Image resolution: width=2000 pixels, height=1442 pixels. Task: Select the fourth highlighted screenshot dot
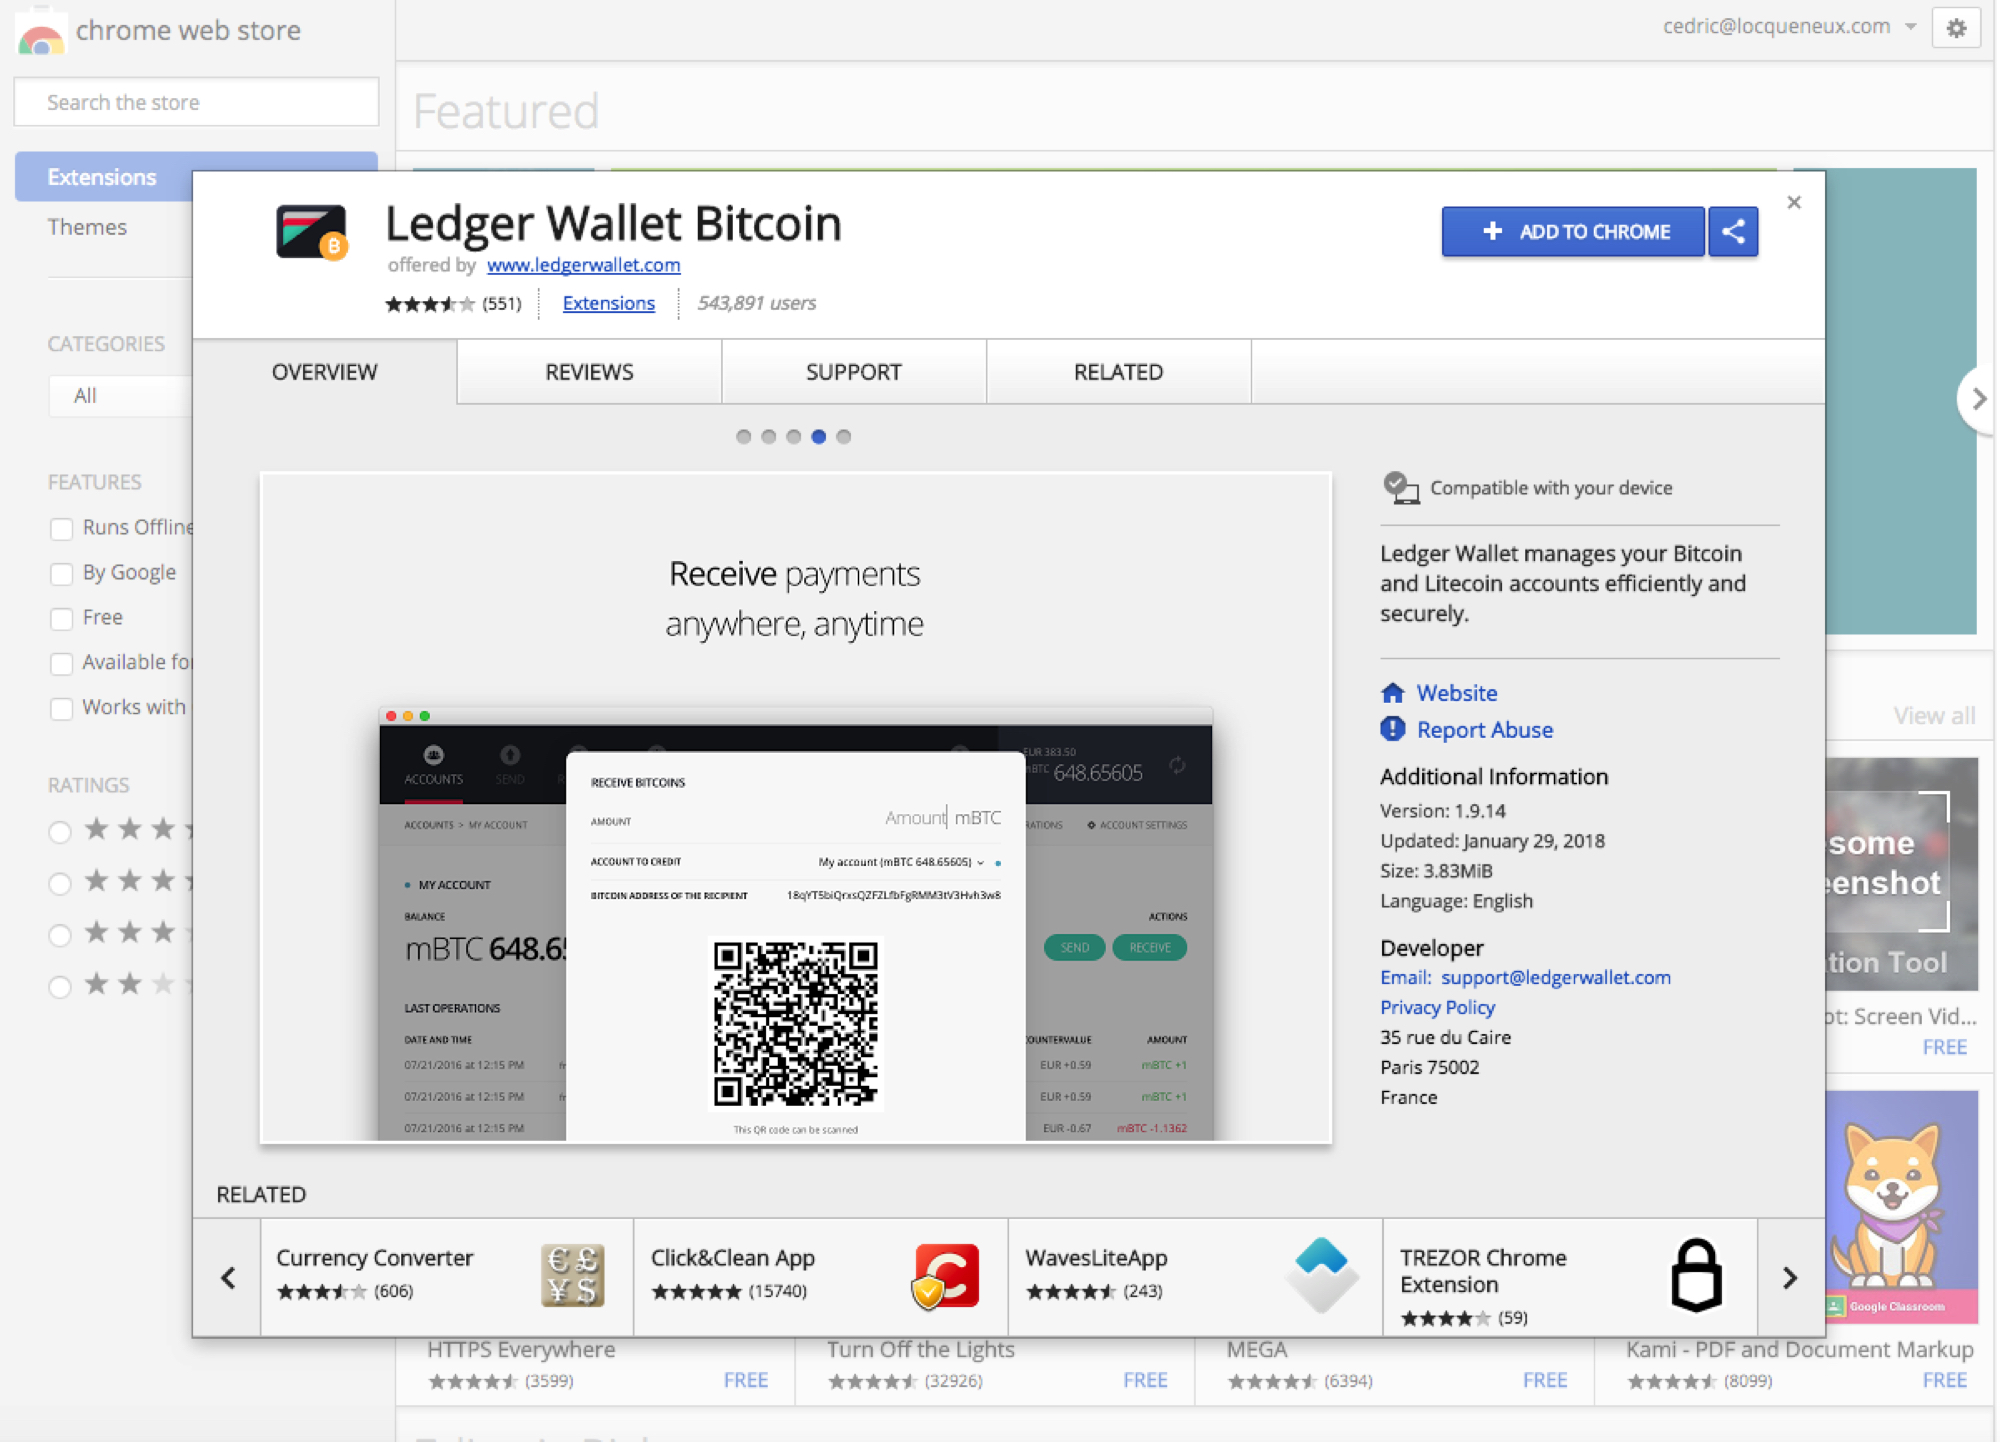click(818, 436)
